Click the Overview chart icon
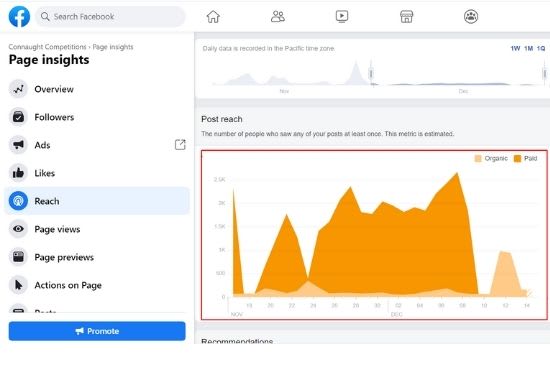Viewport: 550px width, 370px height. click(18, 89)
